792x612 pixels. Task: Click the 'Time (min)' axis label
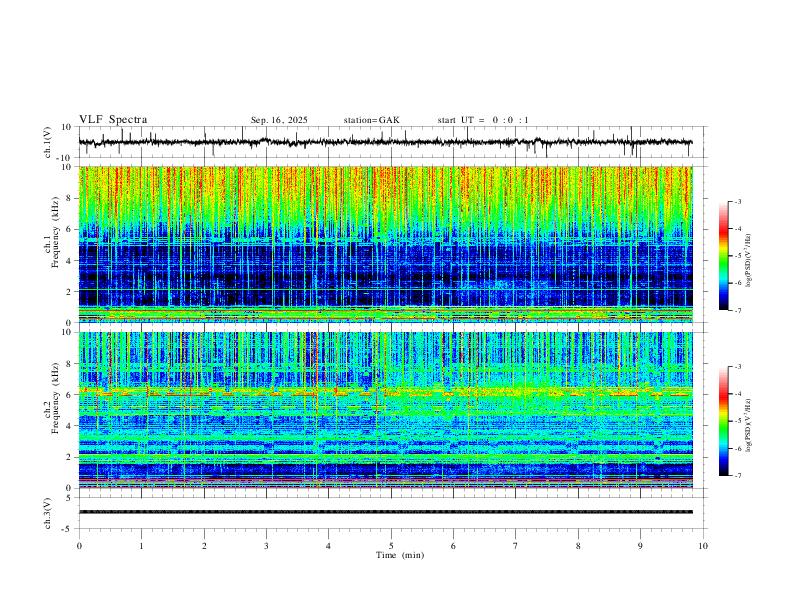(400, 555)
